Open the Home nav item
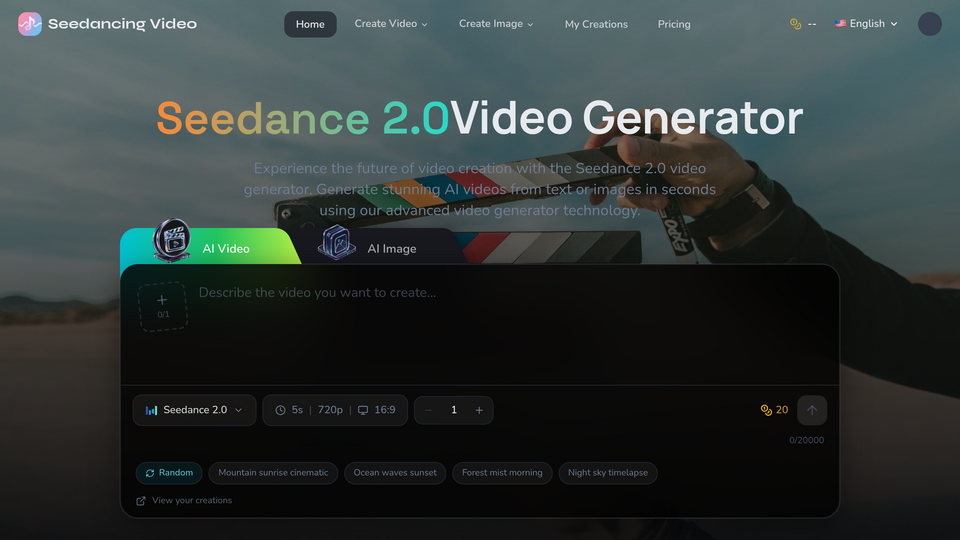The height and width of the screenshot is (540, 960). pyautogui.click(x=310, y=24)
